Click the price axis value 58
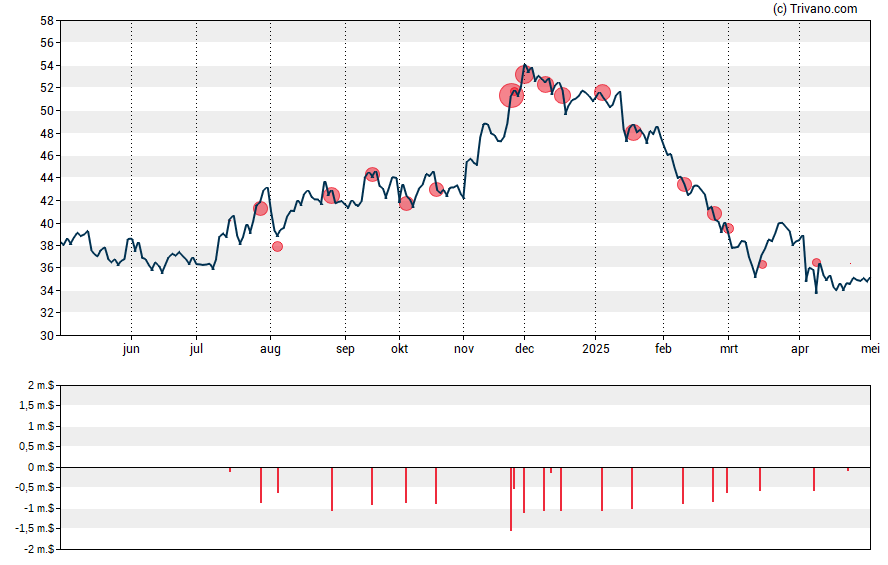888x565 pixels. click(x=47, y=21)
